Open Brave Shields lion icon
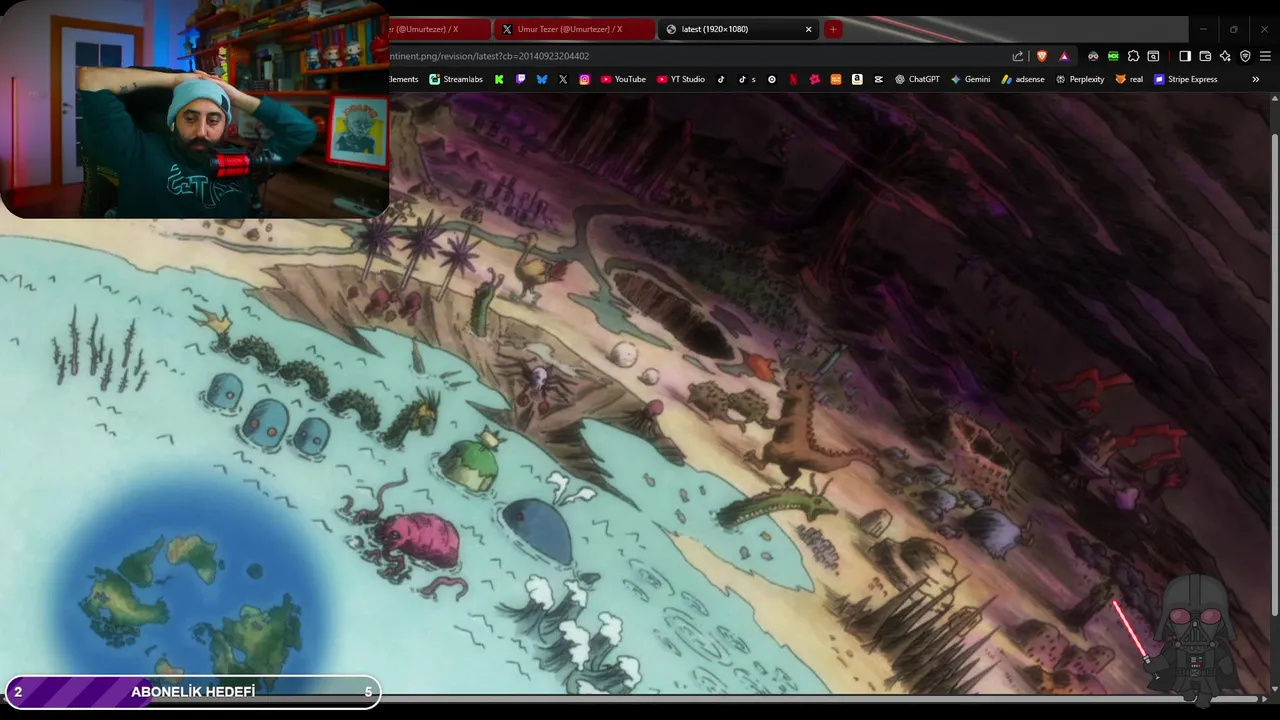 (x=1041, y=56)
